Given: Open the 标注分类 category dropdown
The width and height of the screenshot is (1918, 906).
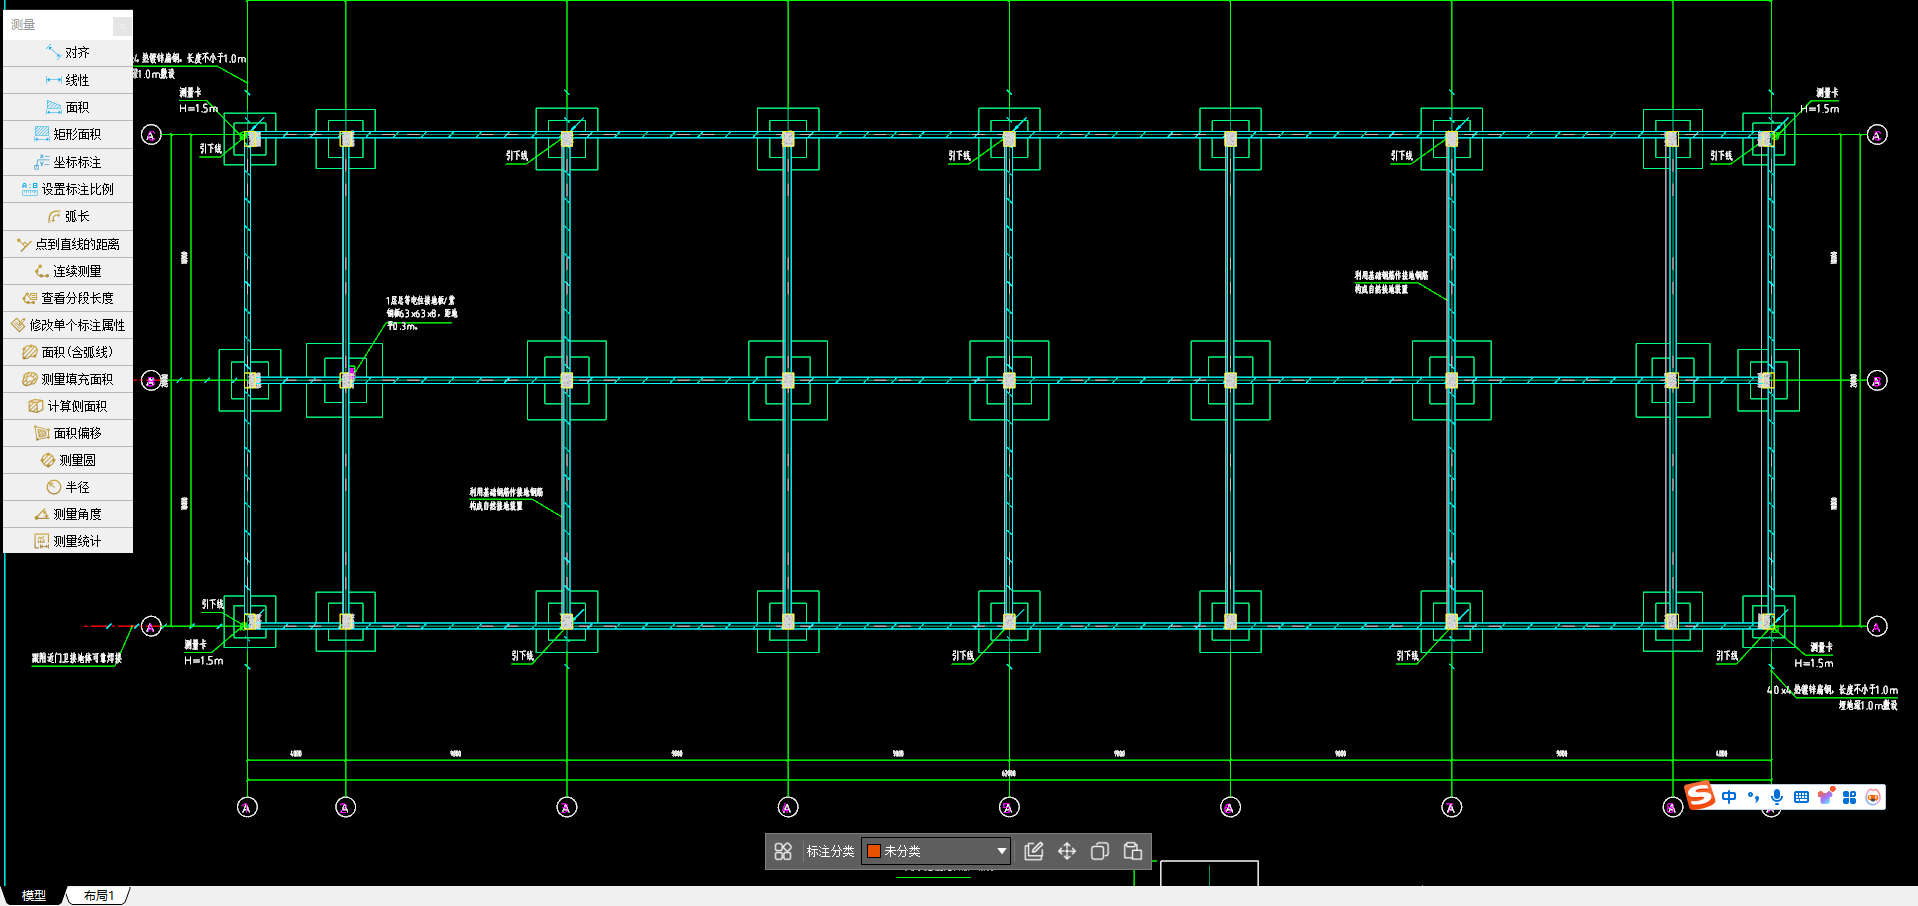Looking at the screenshot, I should click(x=936, y=851).
